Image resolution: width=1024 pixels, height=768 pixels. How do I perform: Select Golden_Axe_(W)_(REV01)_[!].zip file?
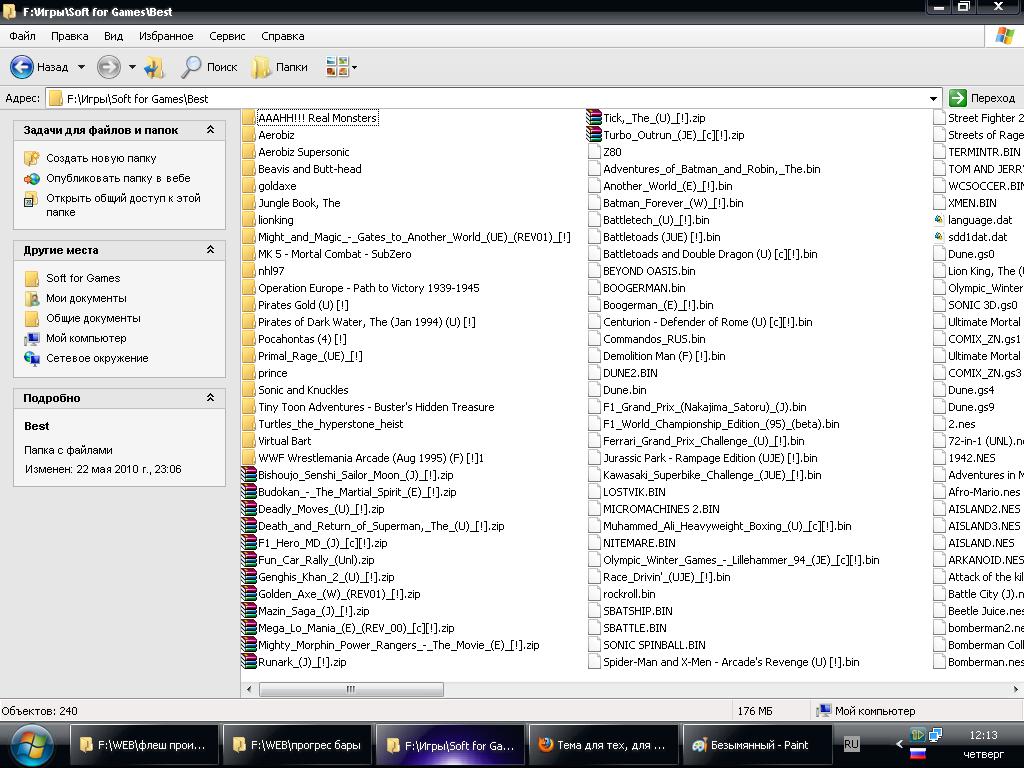click(339, 594)
